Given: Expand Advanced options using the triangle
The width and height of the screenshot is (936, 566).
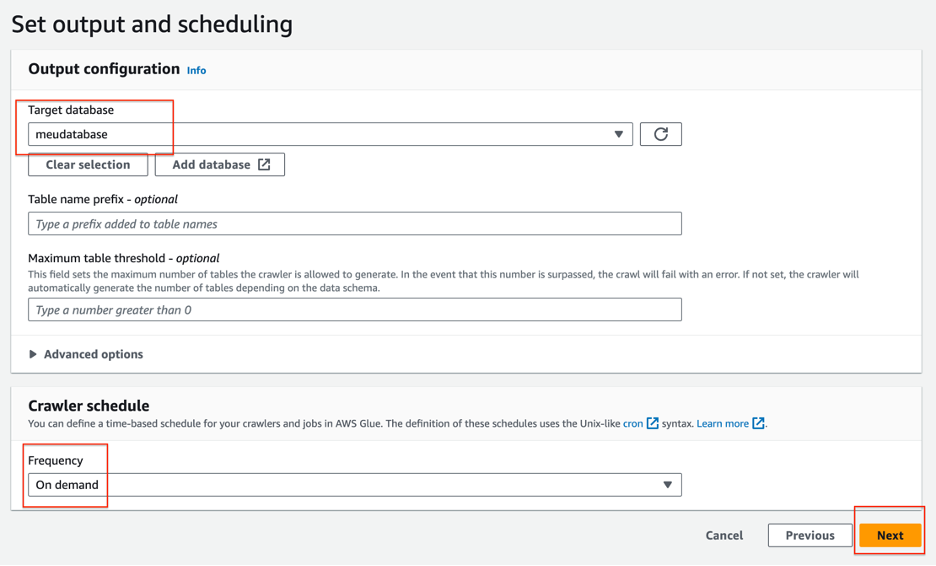Looking at the screenshot, I should pos(33,354).
